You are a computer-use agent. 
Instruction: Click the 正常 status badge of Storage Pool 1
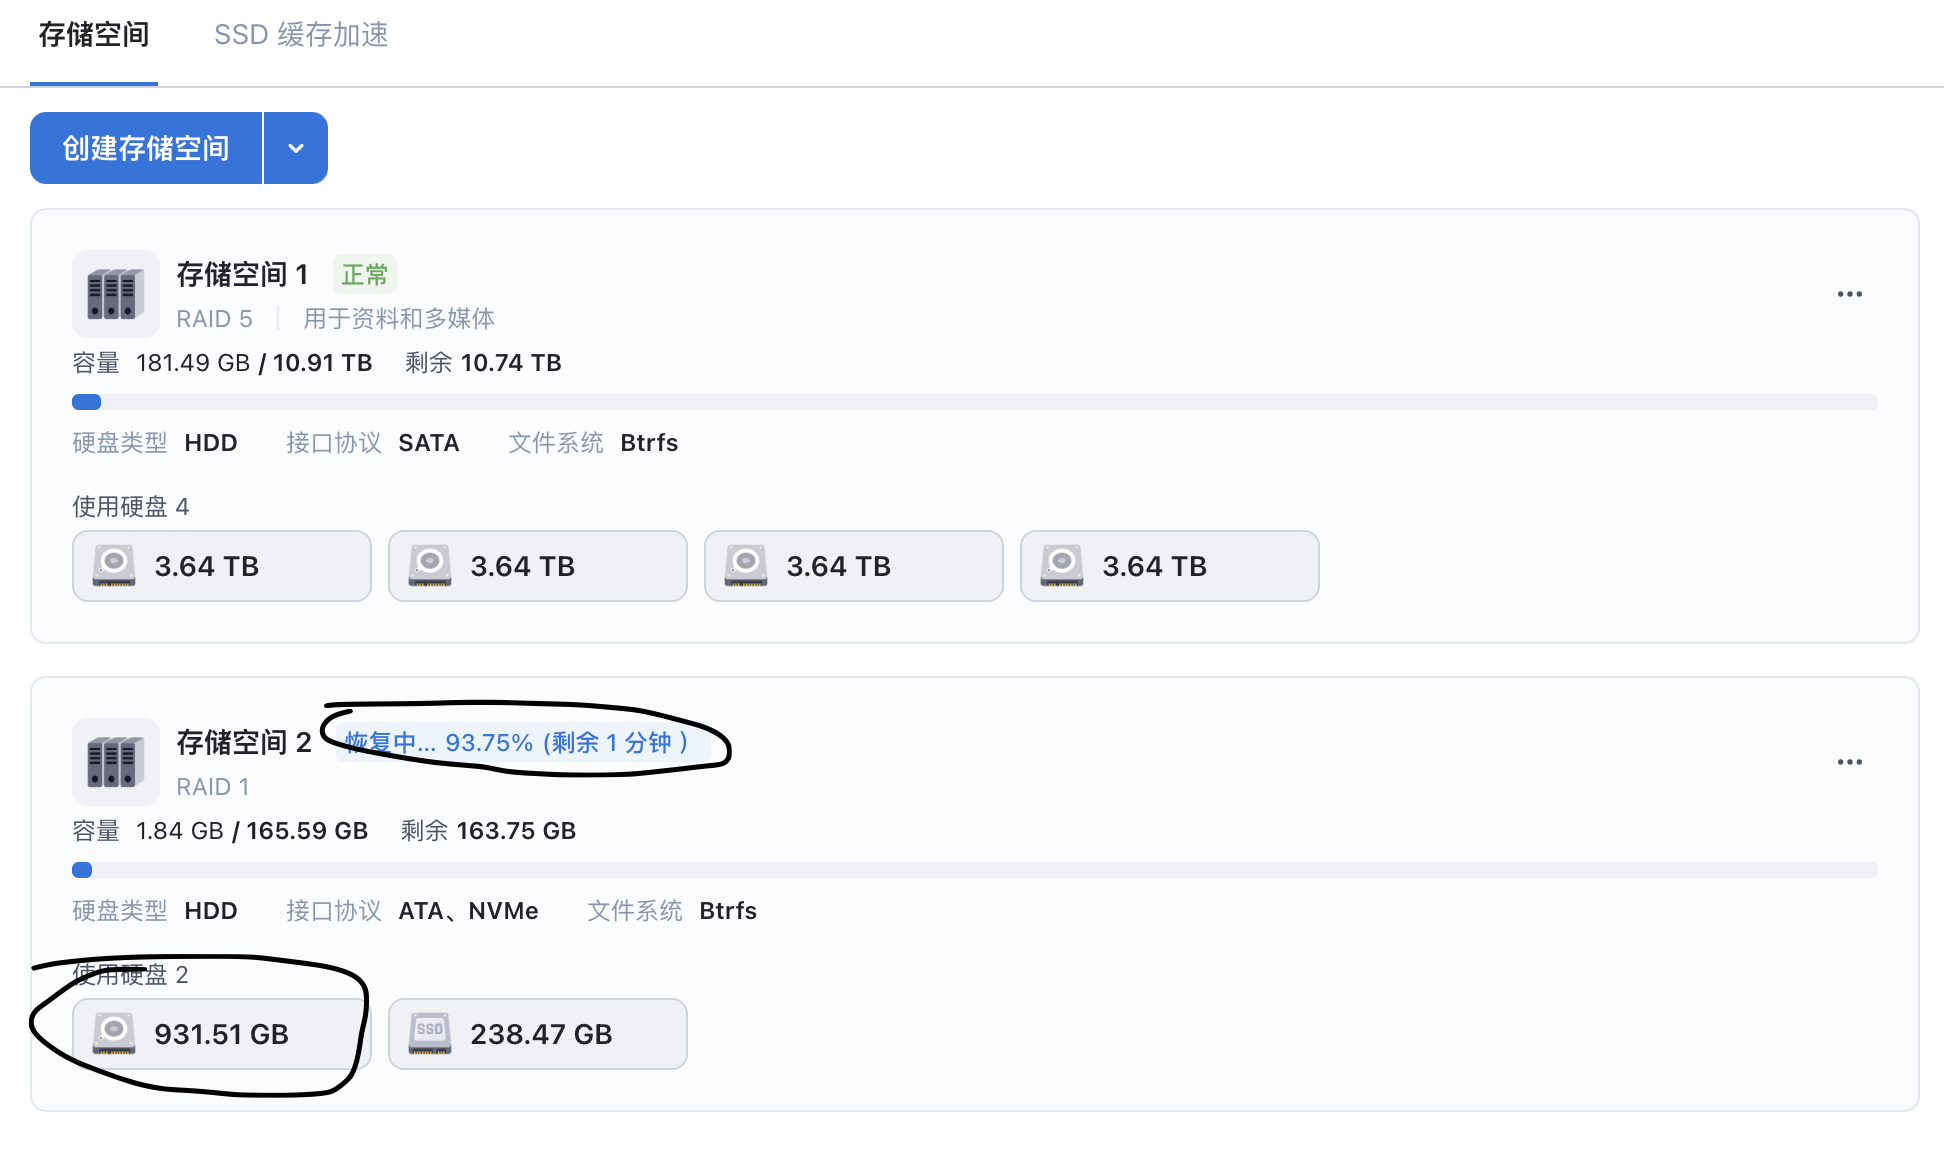(x=364, y=275)
